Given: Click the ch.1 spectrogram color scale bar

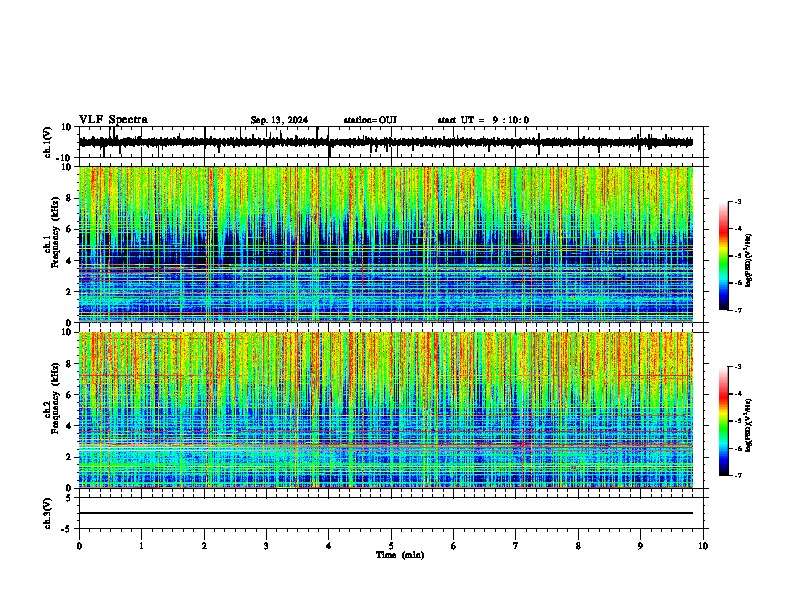Looking at the screenshot, I should click(724, 256).
